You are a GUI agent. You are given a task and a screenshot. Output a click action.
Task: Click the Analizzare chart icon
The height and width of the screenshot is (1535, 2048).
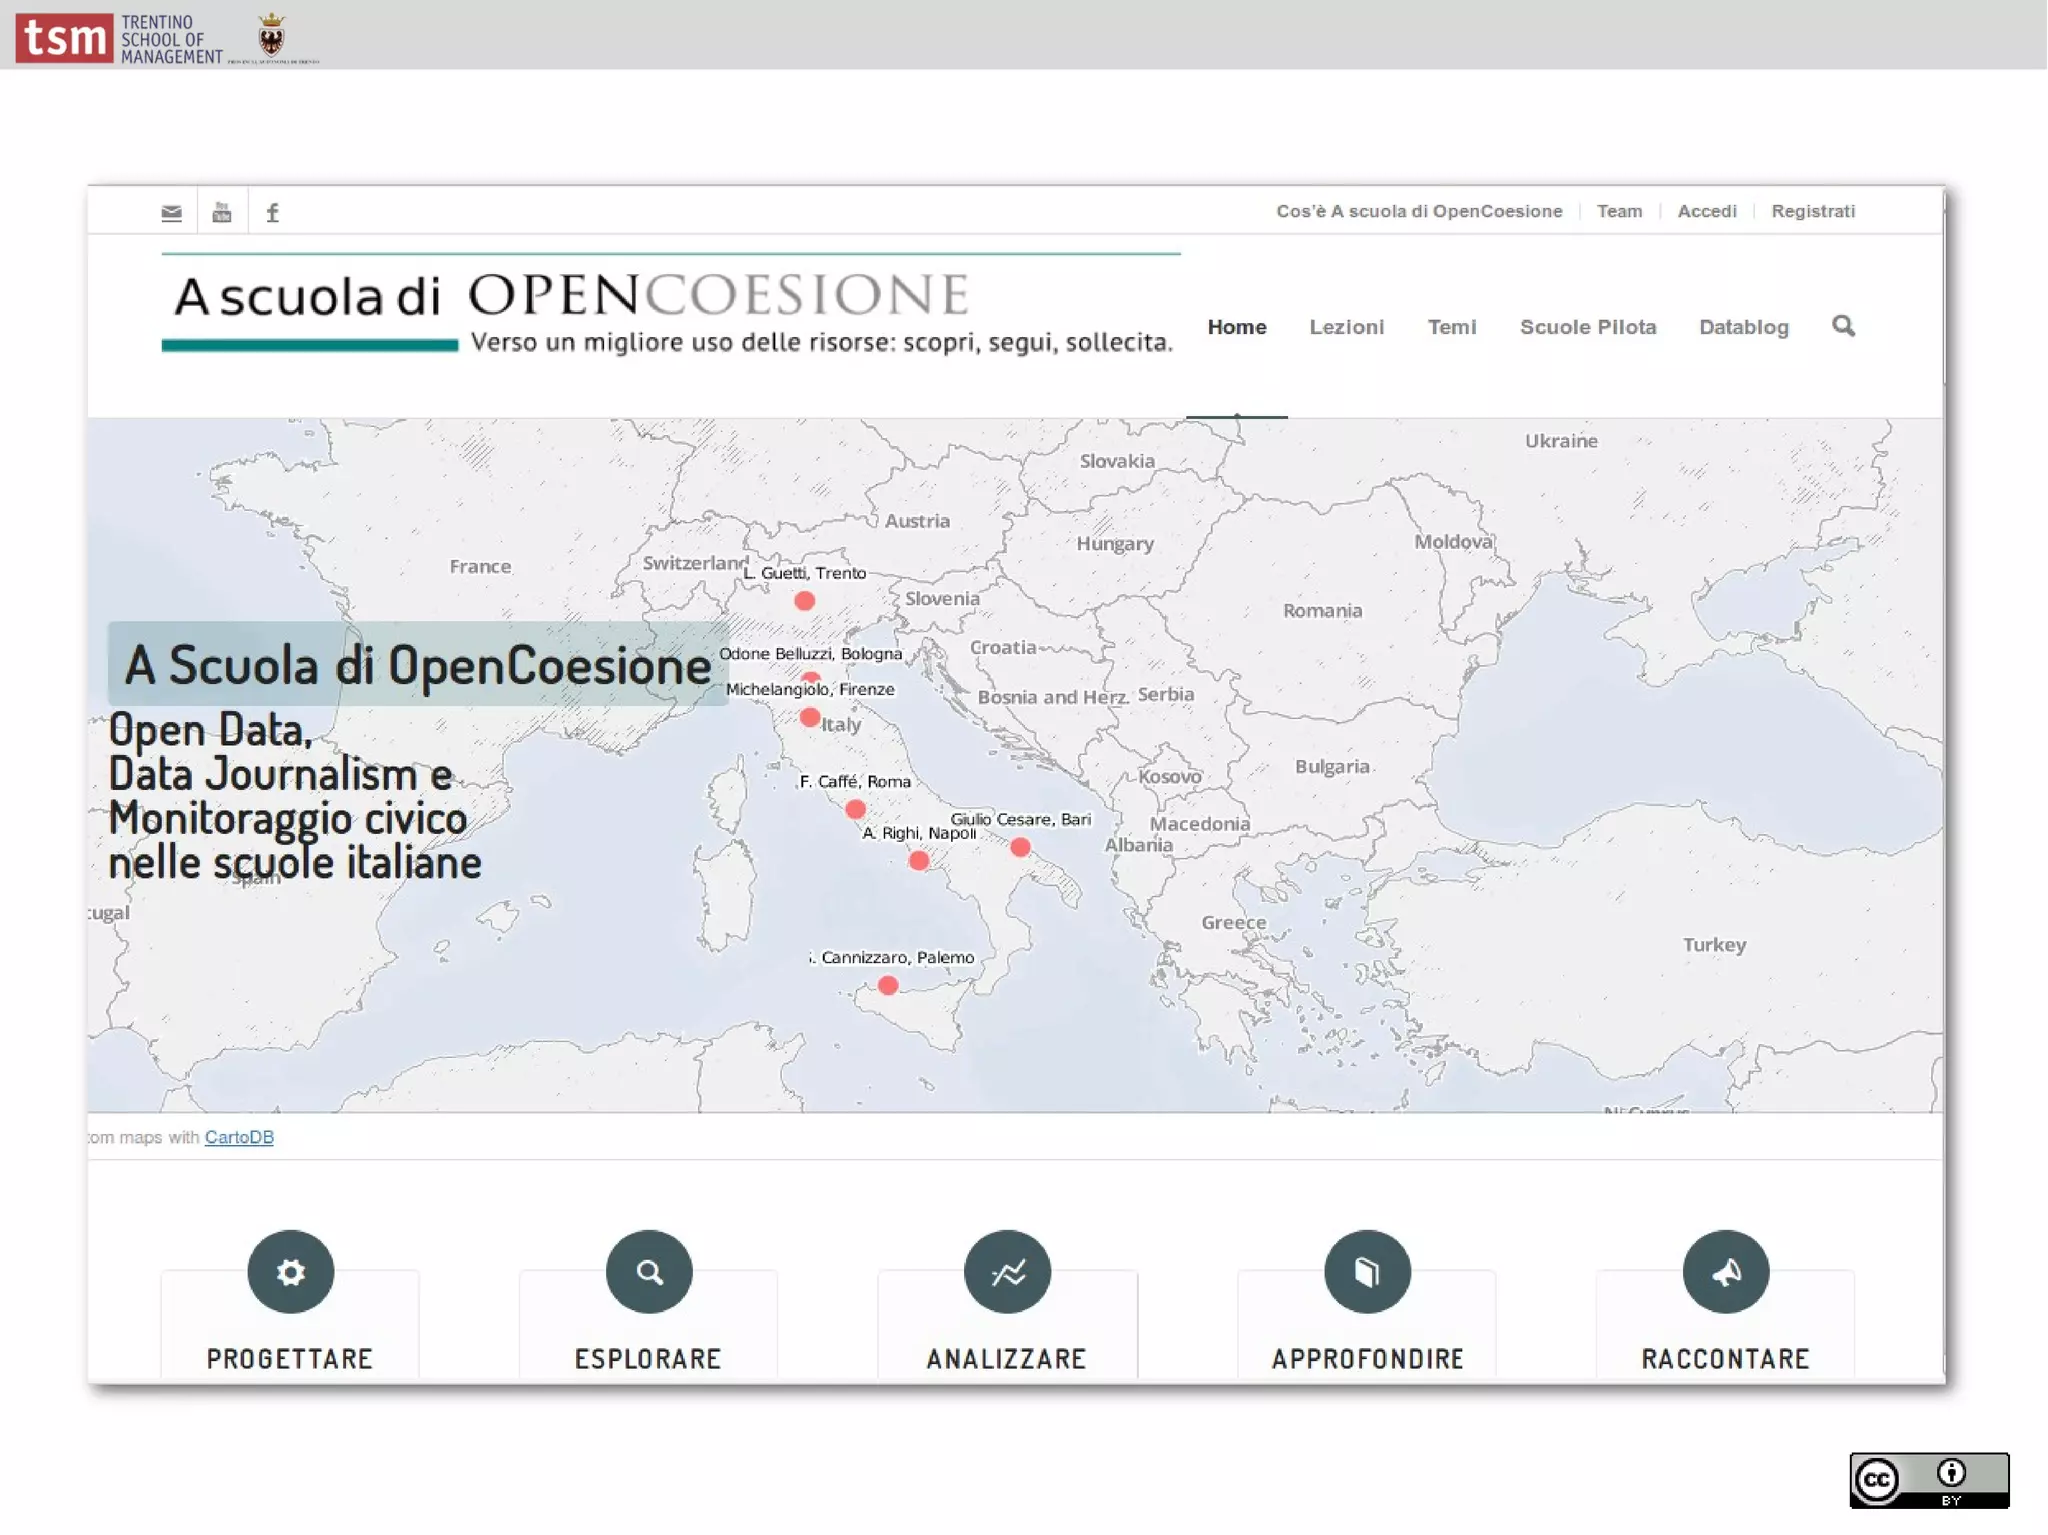(1007, 1272)
